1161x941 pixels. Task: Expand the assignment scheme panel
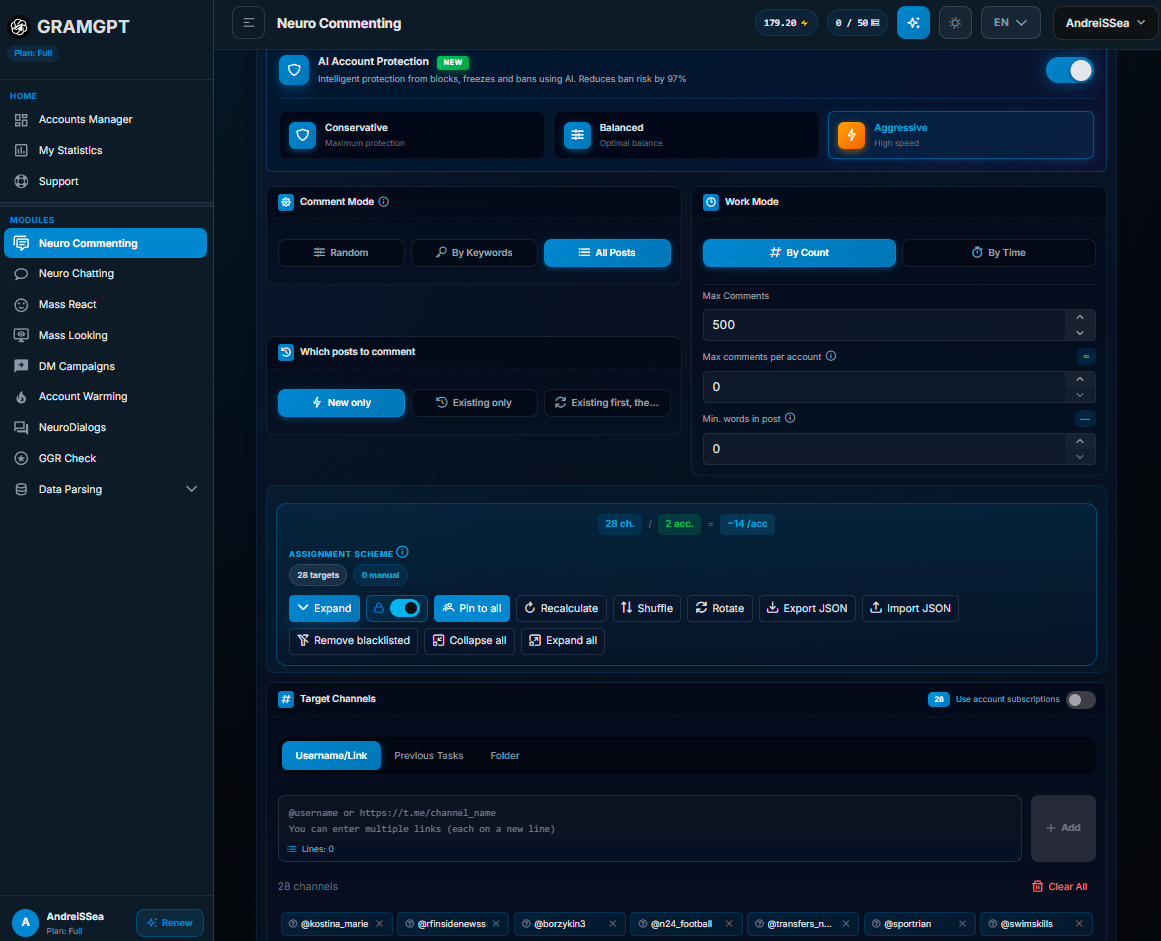(x=324, y=608)
